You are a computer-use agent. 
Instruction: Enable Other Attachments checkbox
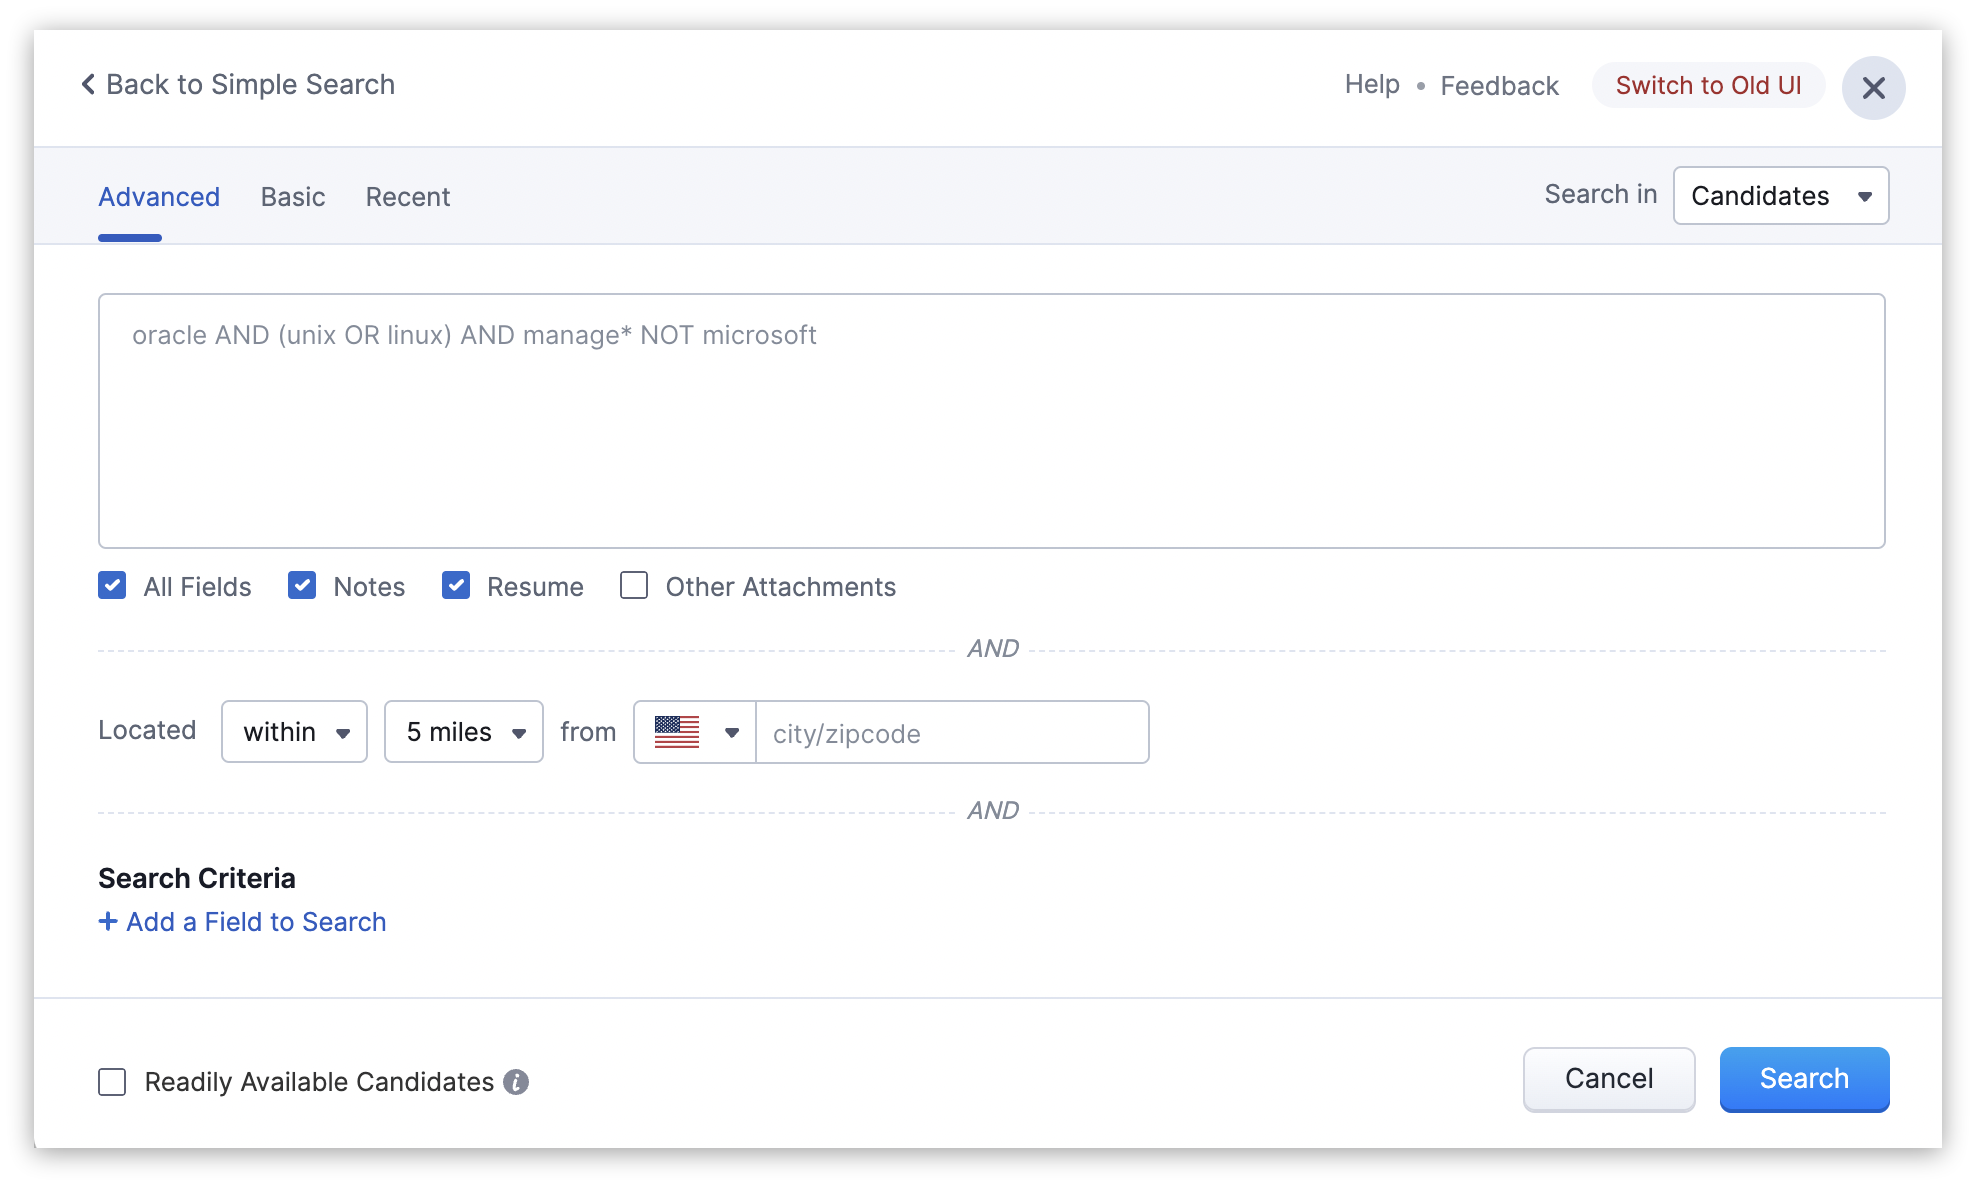point(634,586)
